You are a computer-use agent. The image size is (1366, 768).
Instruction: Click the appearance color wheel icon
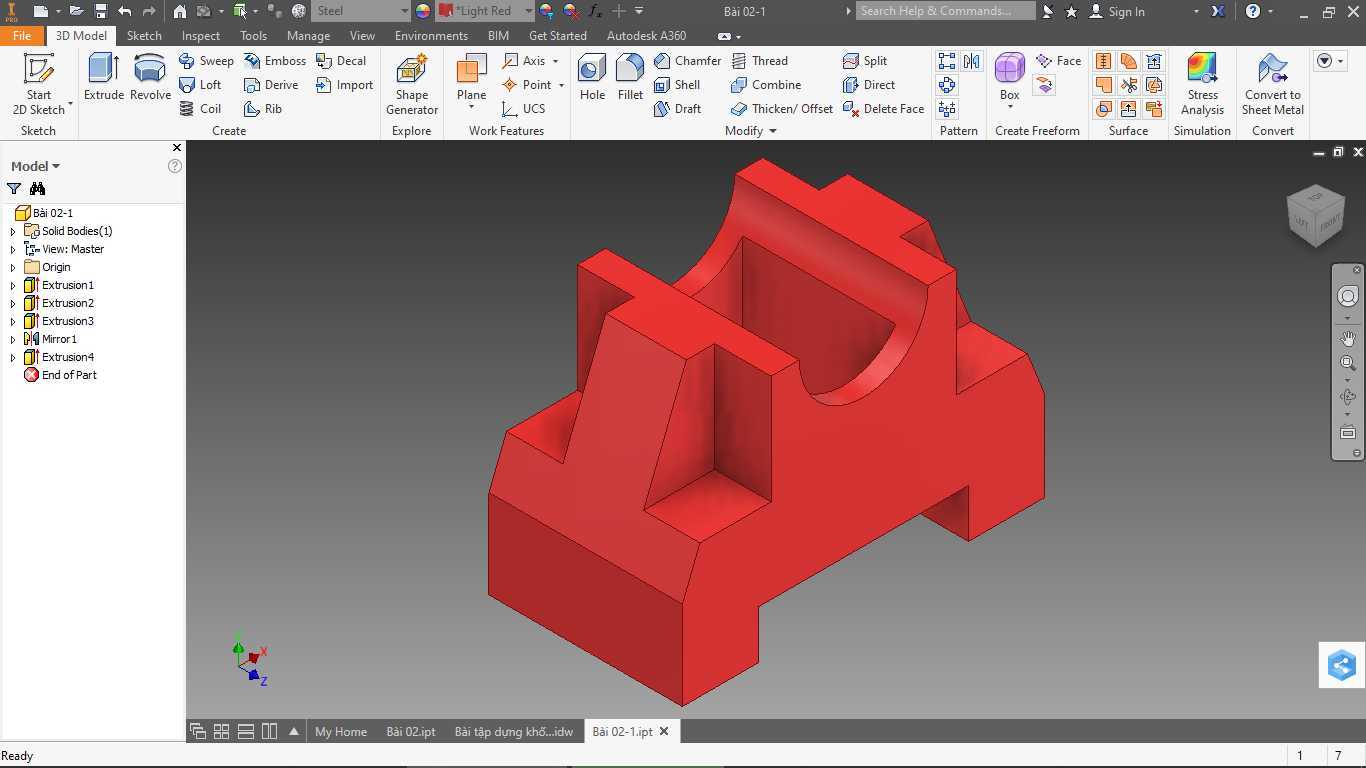tap(423, 11)
